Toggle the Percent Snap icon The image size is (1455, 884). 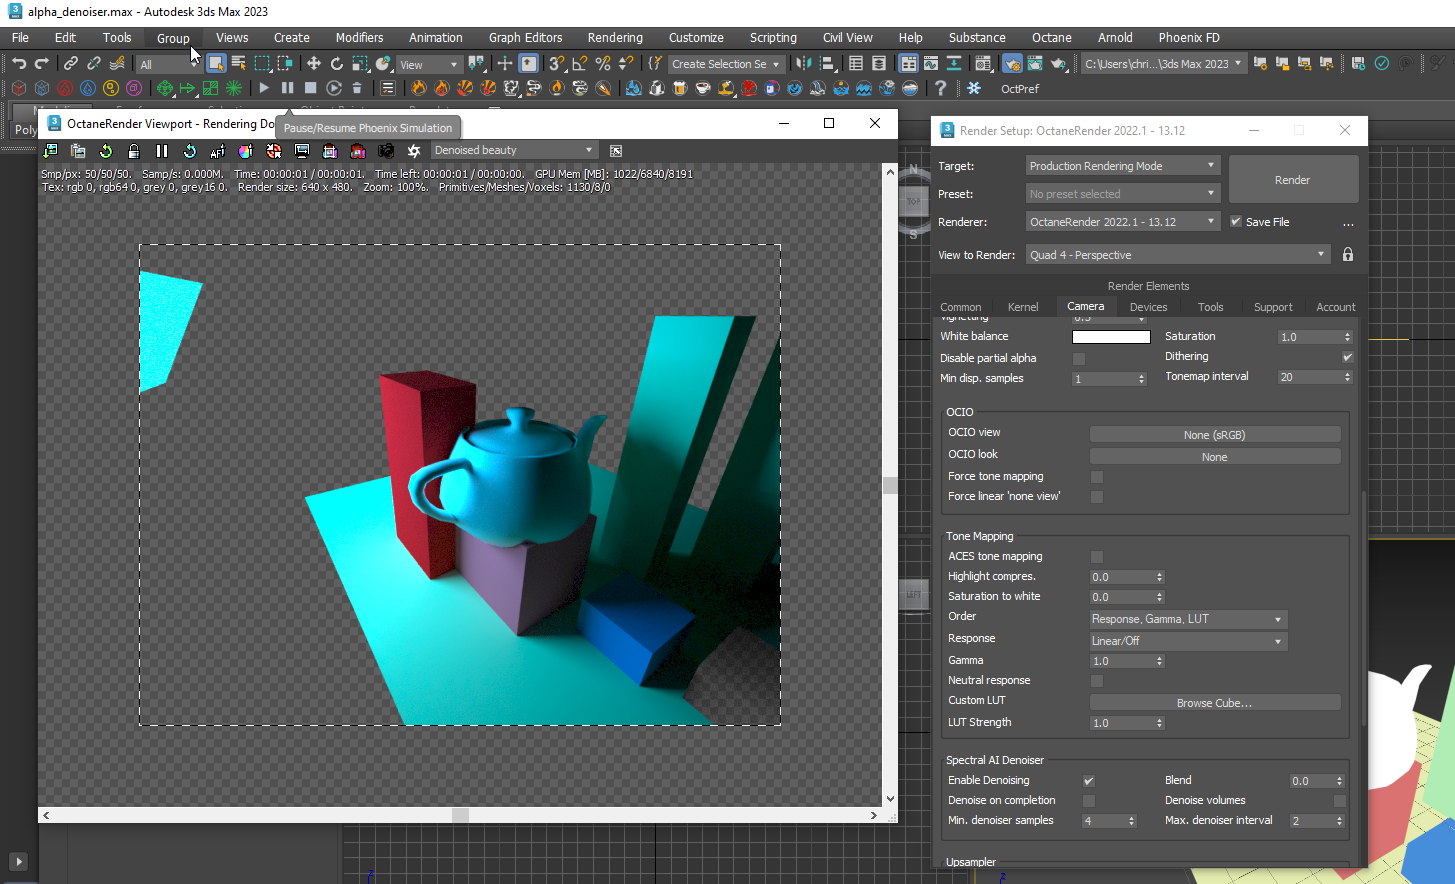click(603, 63)
